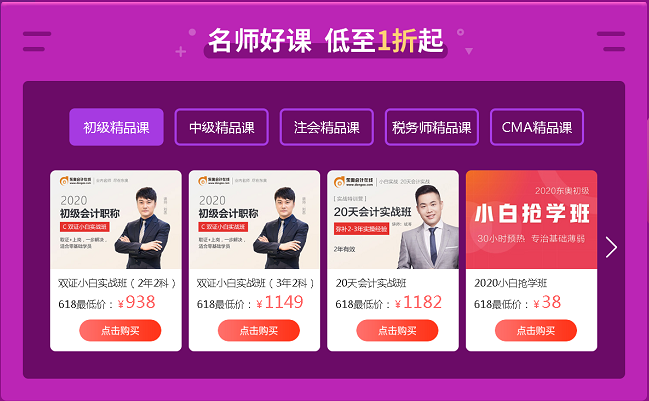
Task: Click 点击购买 for the 2020小白抢学班
Action: click(x=536, y=330)
